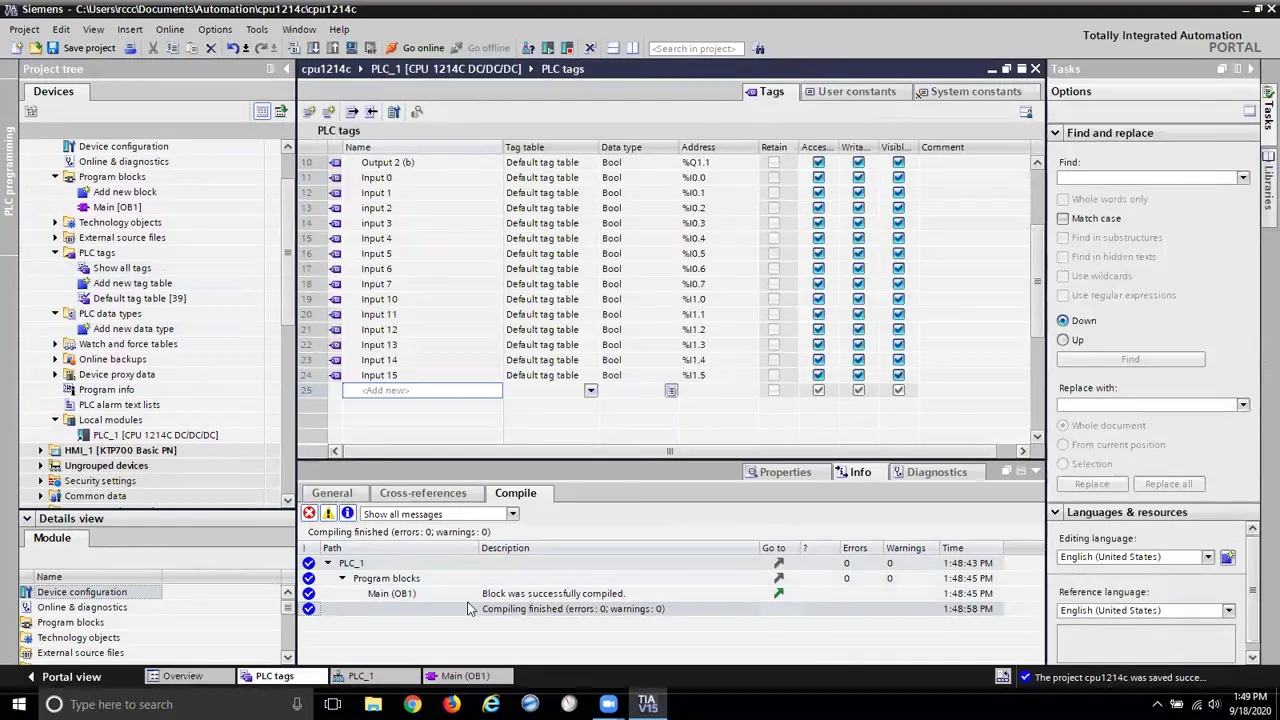Toggle Accessible checkbox for Output 2 (b)

[x=818, y=162]
